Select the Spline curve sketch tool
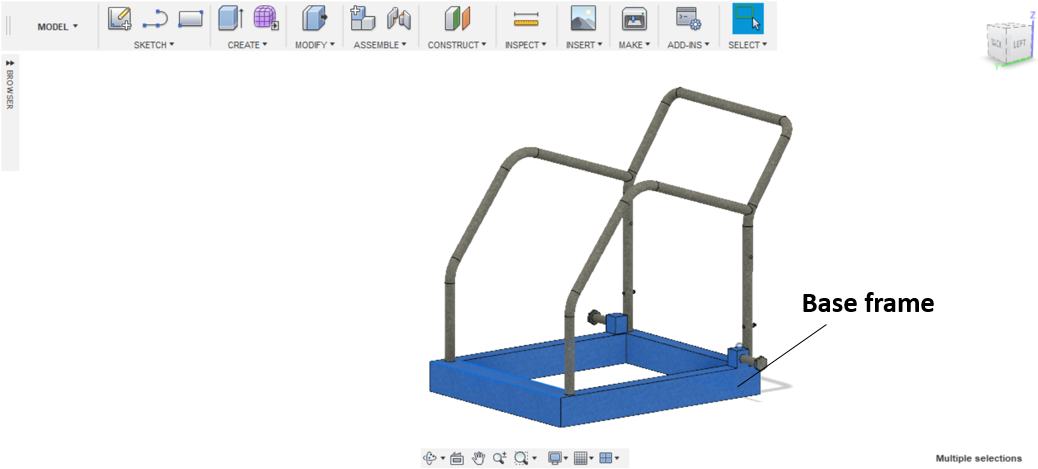This screenshot has width=1038, height=469. 155,19
